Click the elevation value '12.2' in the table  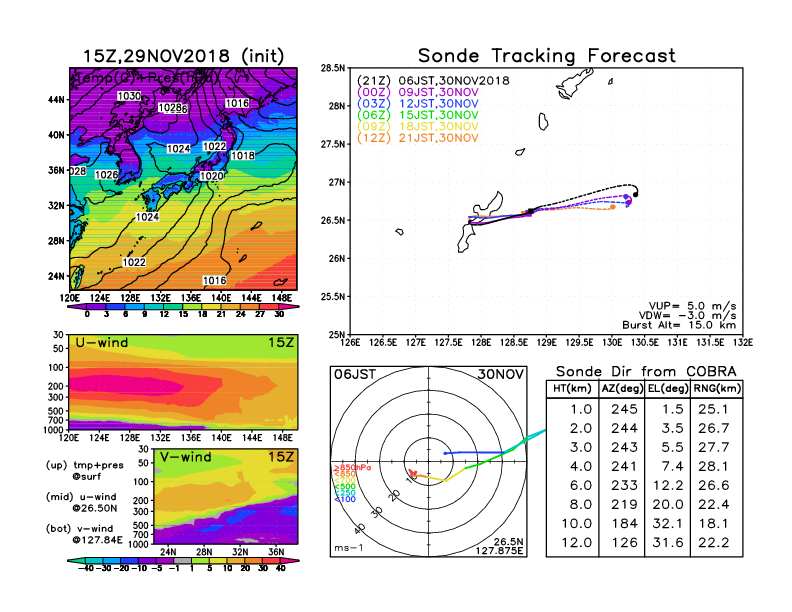click(x=668, y=485)
